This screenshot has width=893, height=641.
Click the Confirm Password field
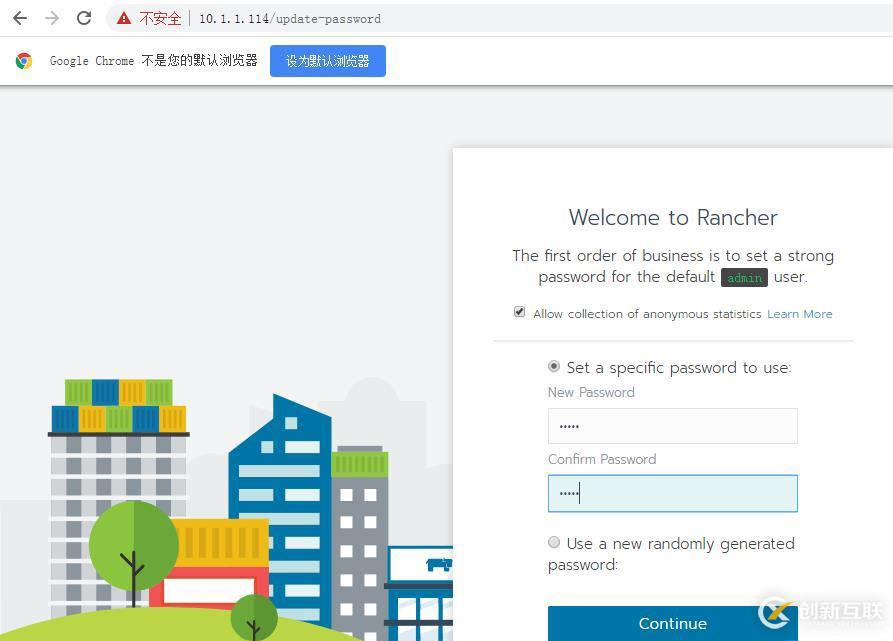coord(673,494)
